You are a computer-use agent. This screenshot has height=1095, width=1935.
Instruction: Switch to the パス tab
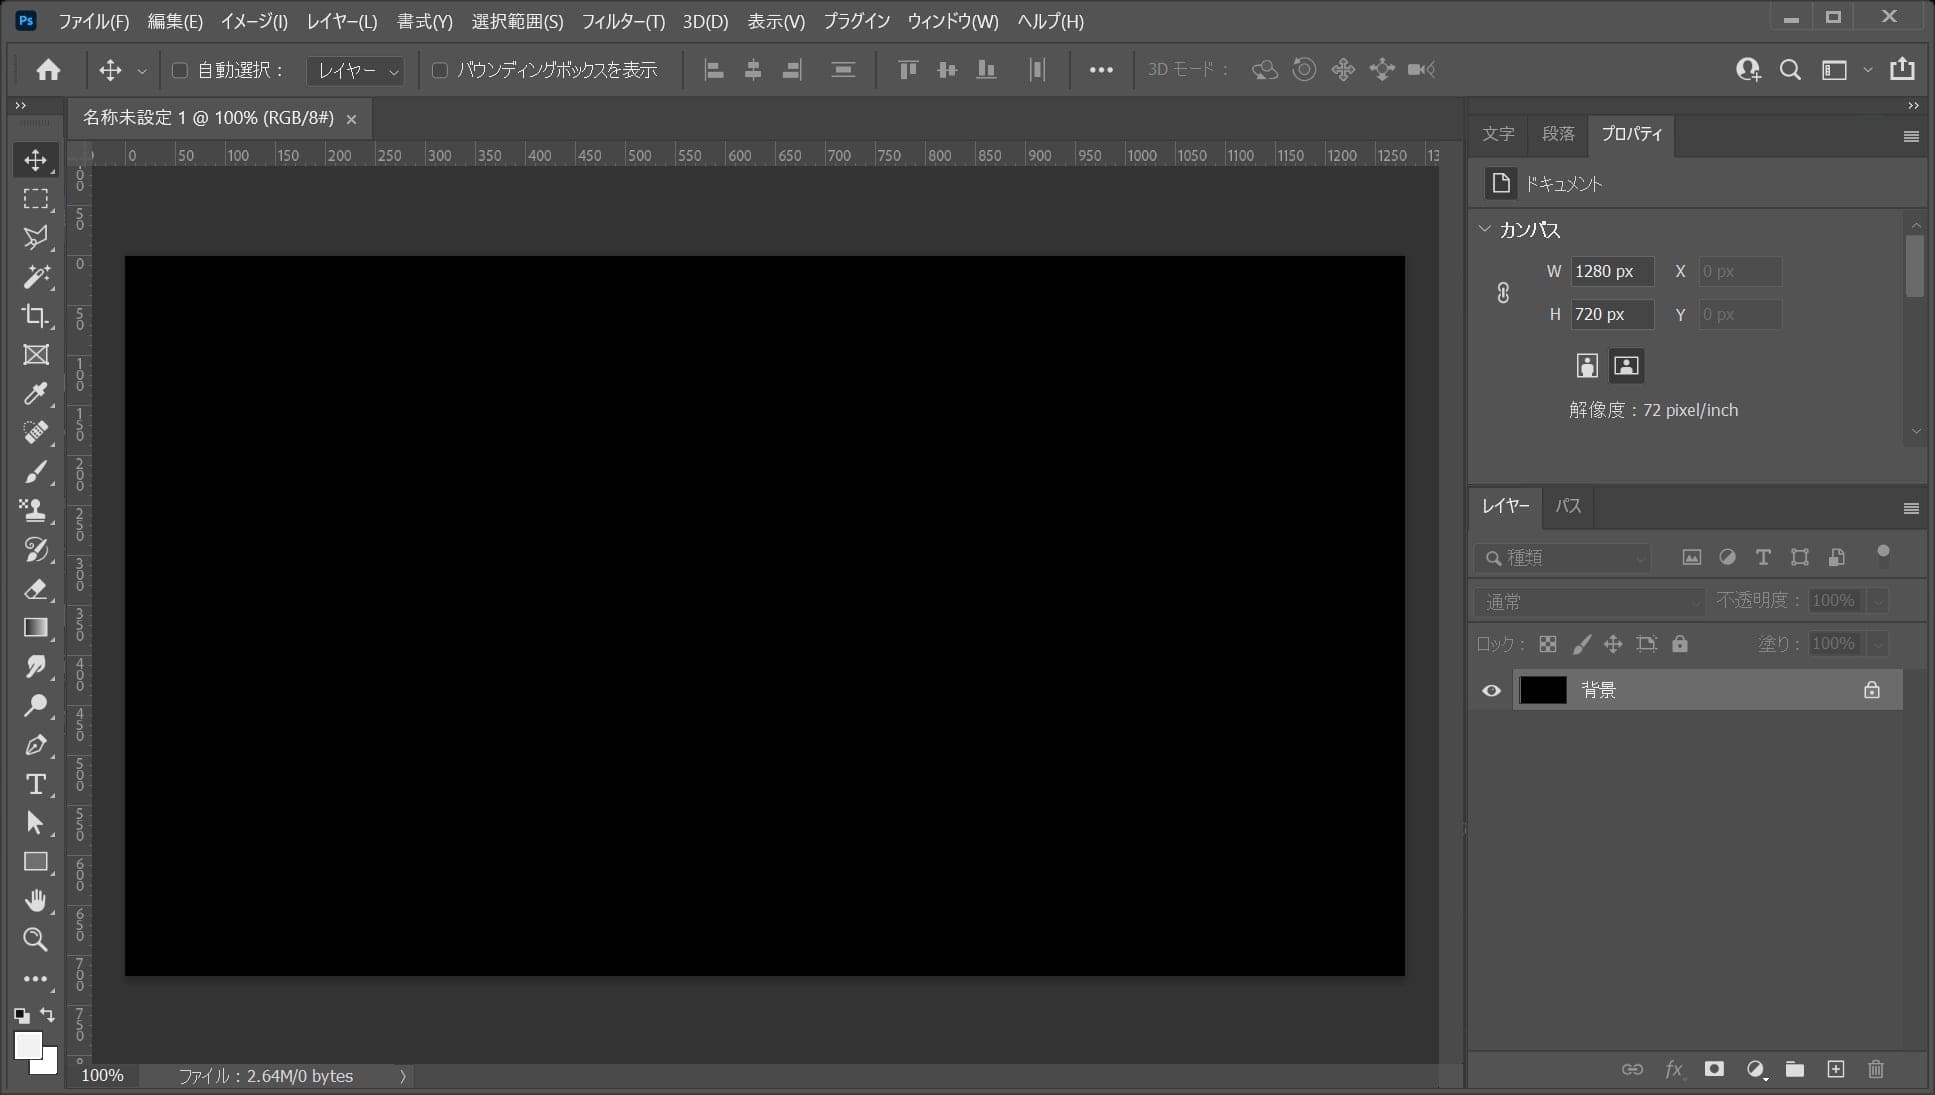point(1567,506)
